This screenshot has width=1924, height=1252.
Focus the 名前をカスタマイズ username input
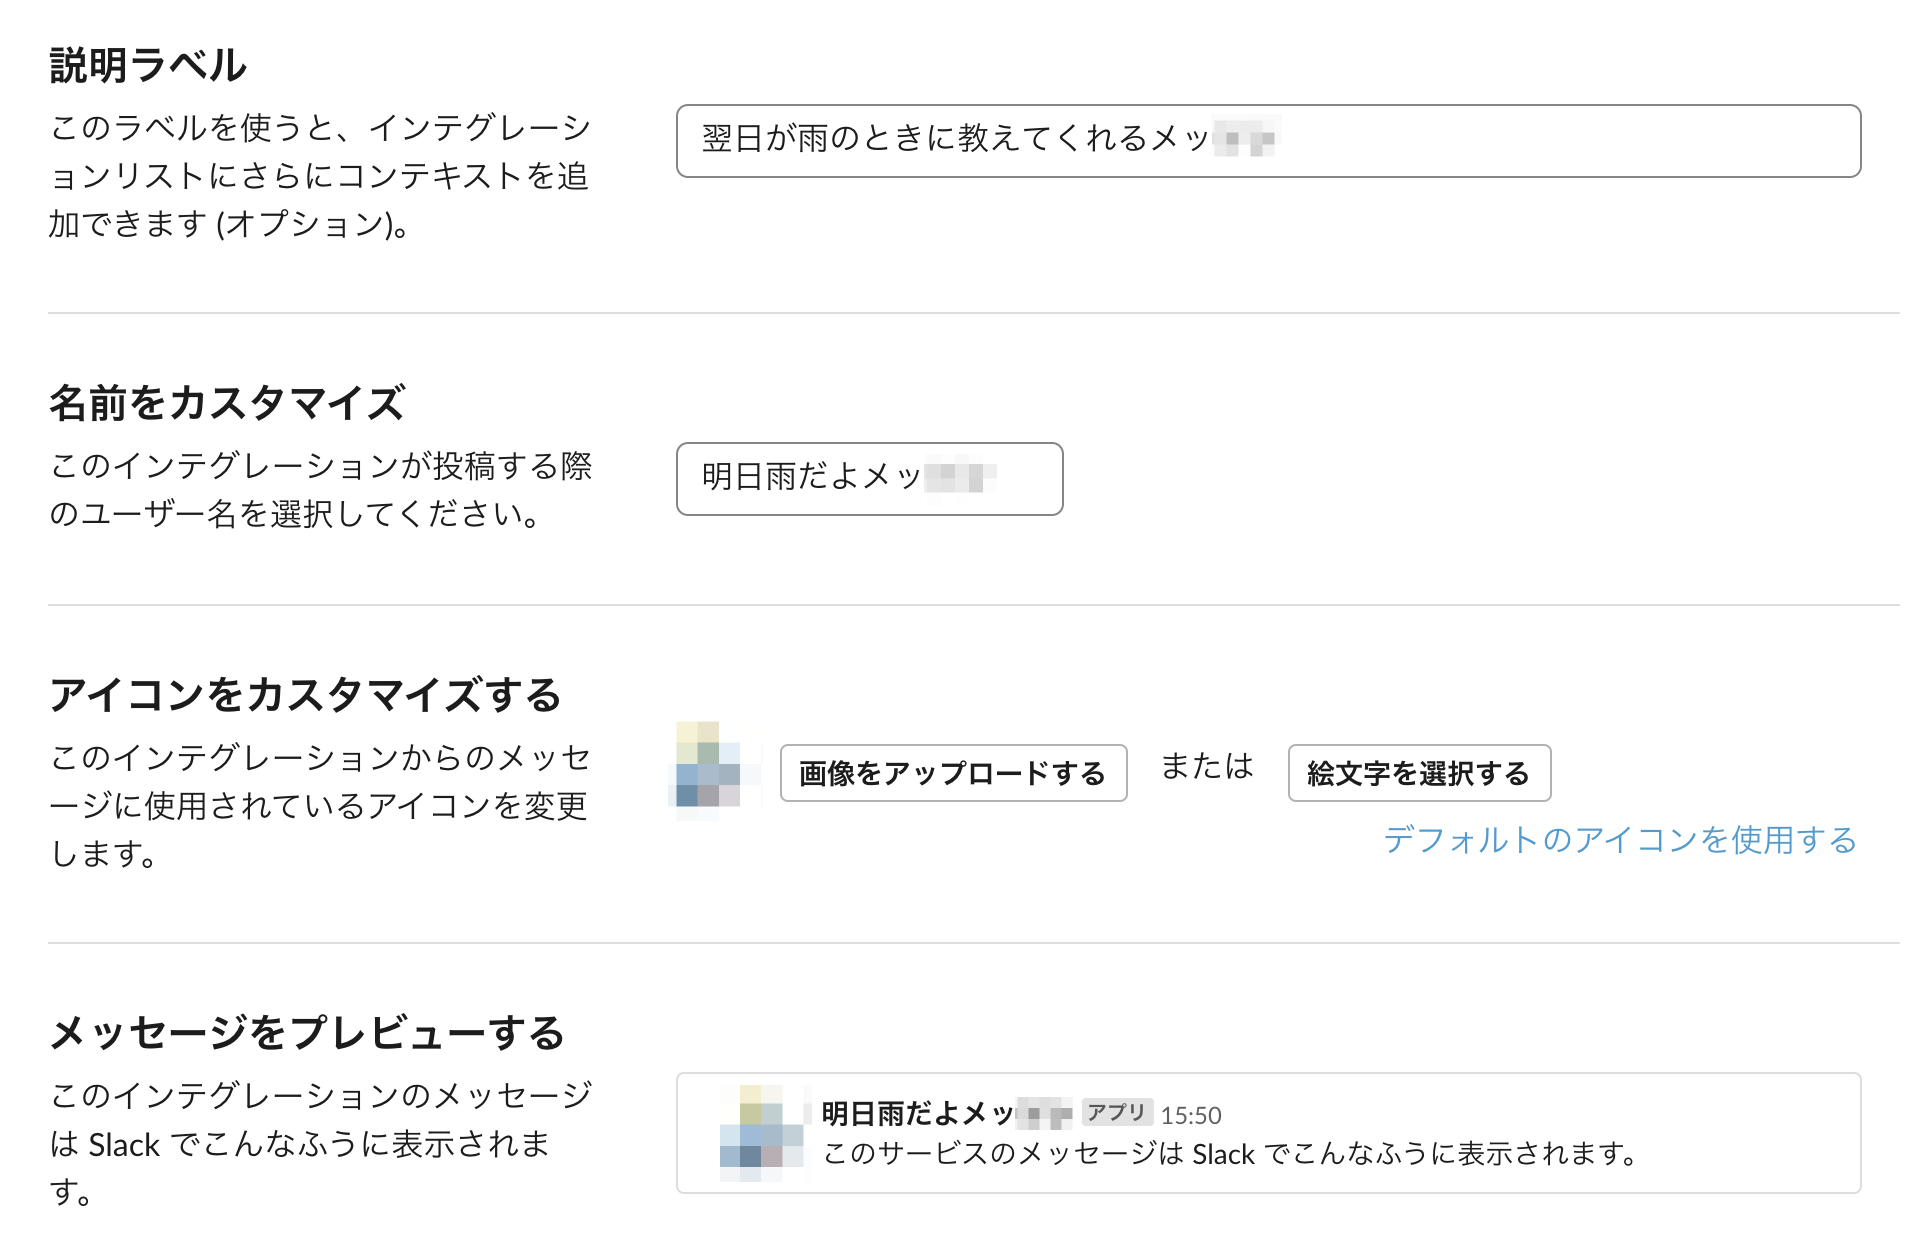click(868, 479)
